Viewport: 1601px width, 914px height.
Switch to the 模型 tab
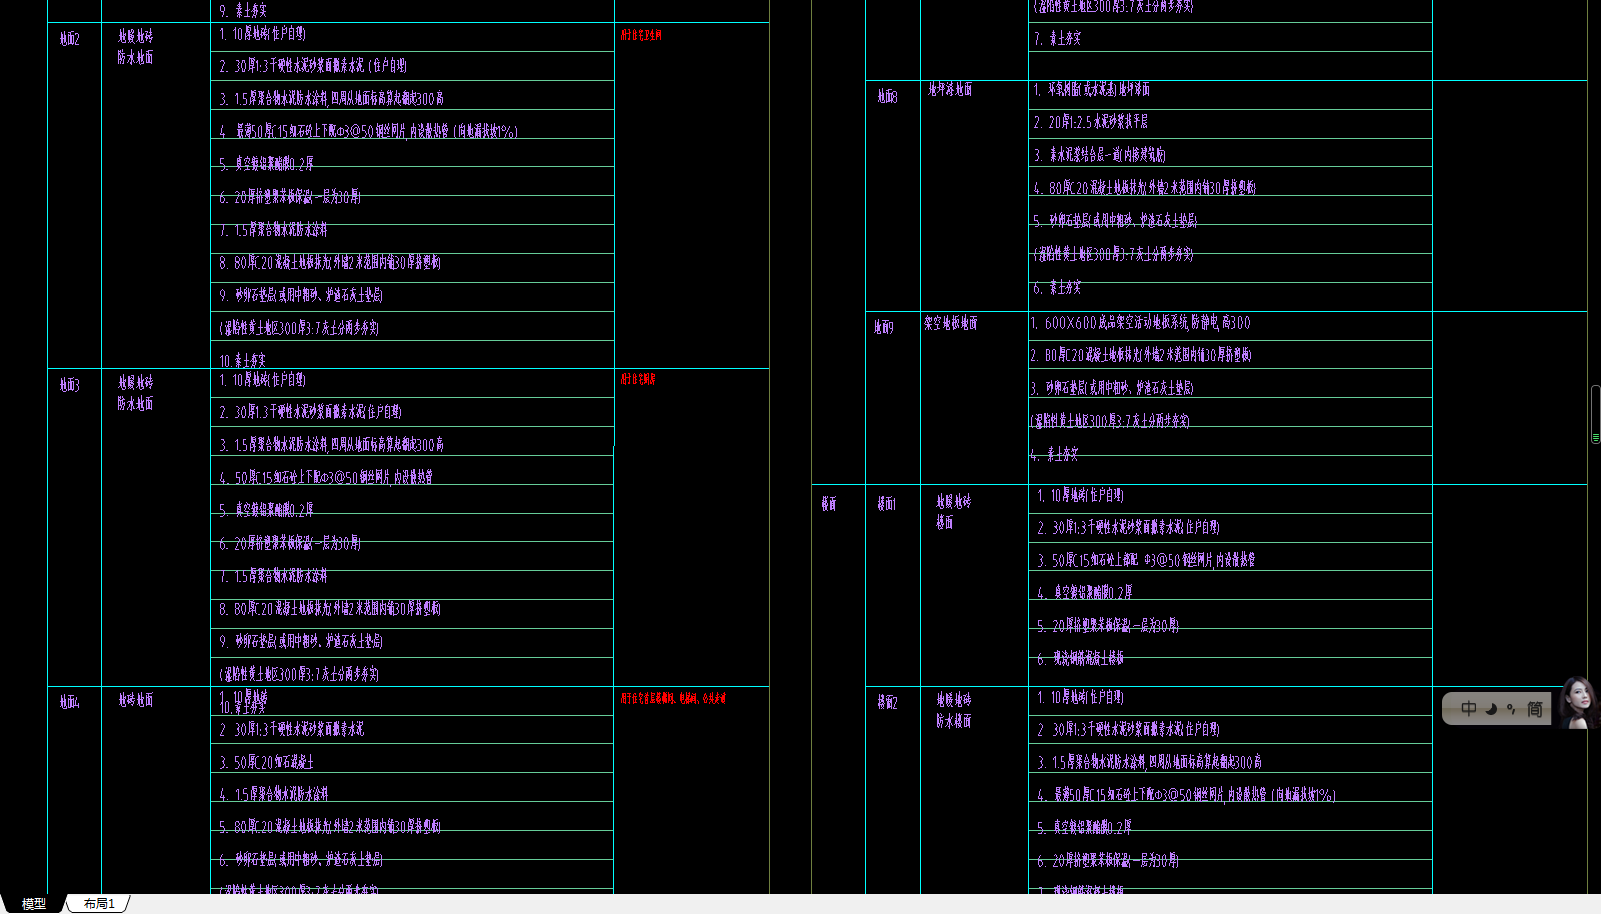pos(33,904)
